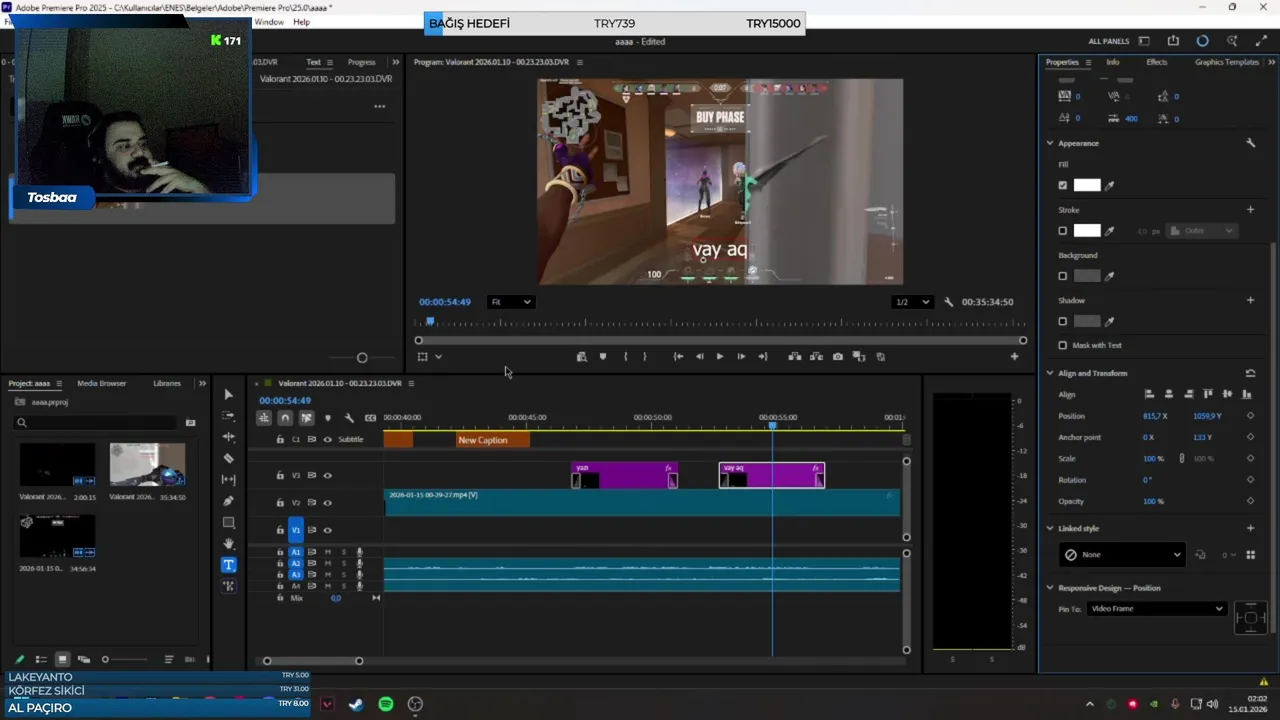
Task: Enable the Background checkbox
Action: [x=1063, y=276]
